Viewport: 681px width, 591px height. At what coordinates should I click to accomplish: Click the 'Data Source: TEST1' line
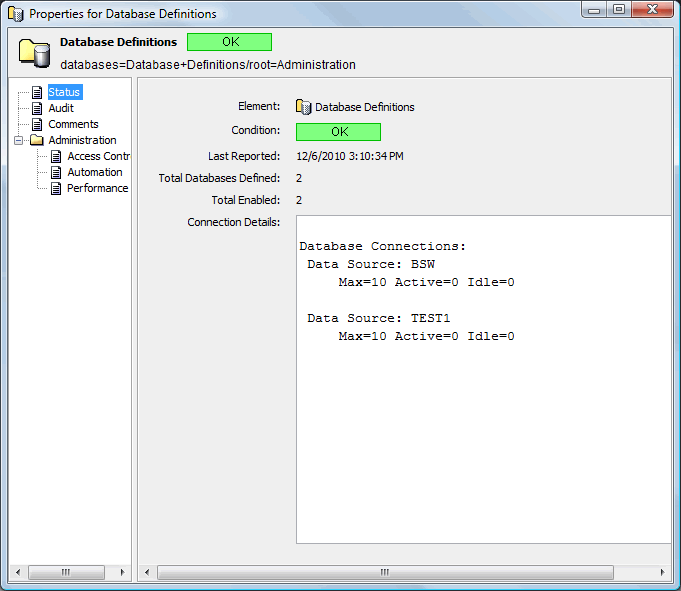(378, 318)
